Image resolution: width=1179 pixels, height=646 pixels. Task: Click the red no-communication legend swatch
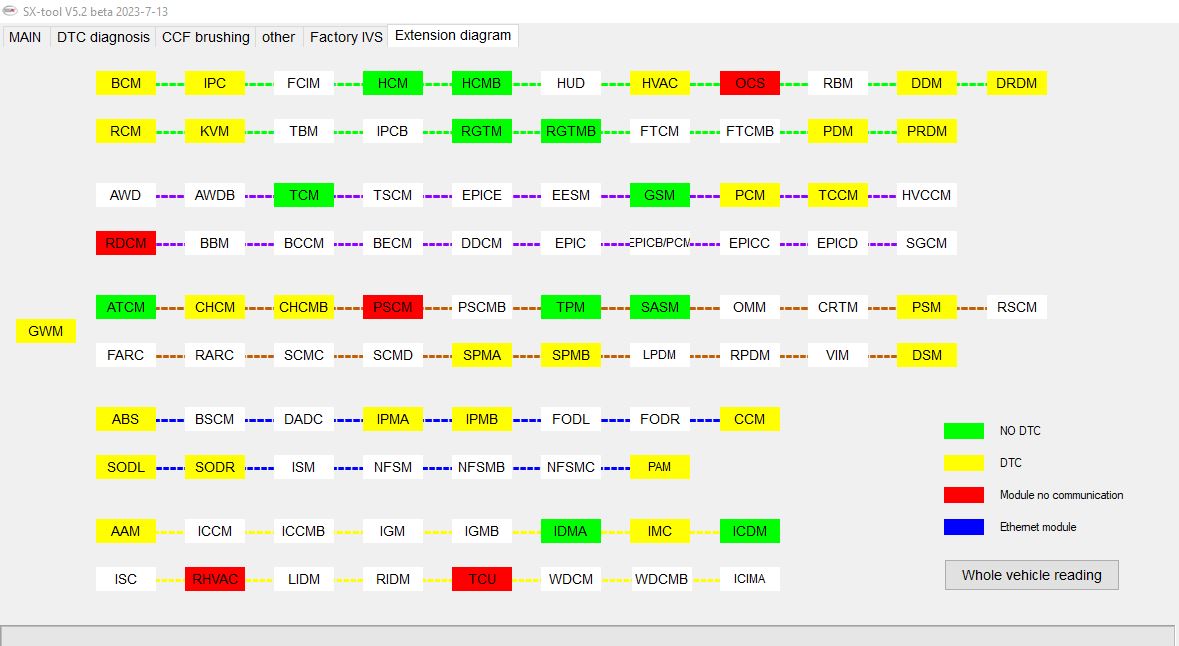[x=963, y=495]
